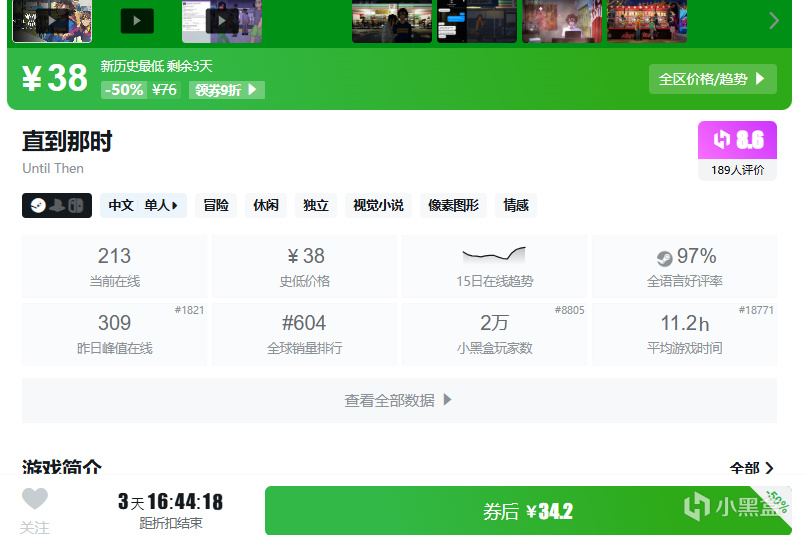Image resolution: width=805 pixels, height=535 pixels.
Task: Click the #1821 rank label
Action: [x=189, y=310]
